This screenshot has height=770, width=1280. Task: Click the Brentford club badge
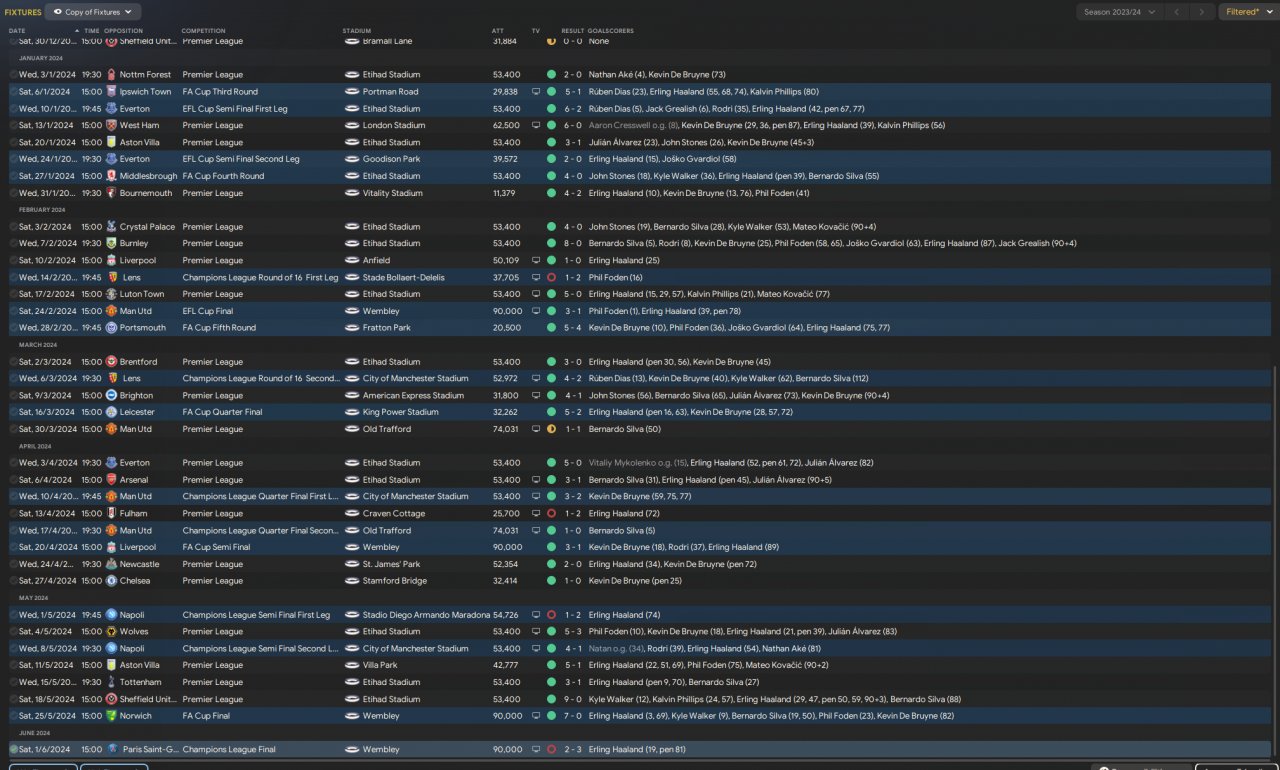(x=111, y=362)
